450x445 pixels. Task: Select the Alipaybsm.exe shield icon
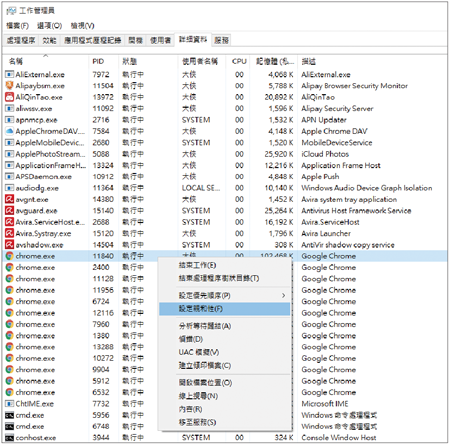pyautogui.click(x=9, y=86)
